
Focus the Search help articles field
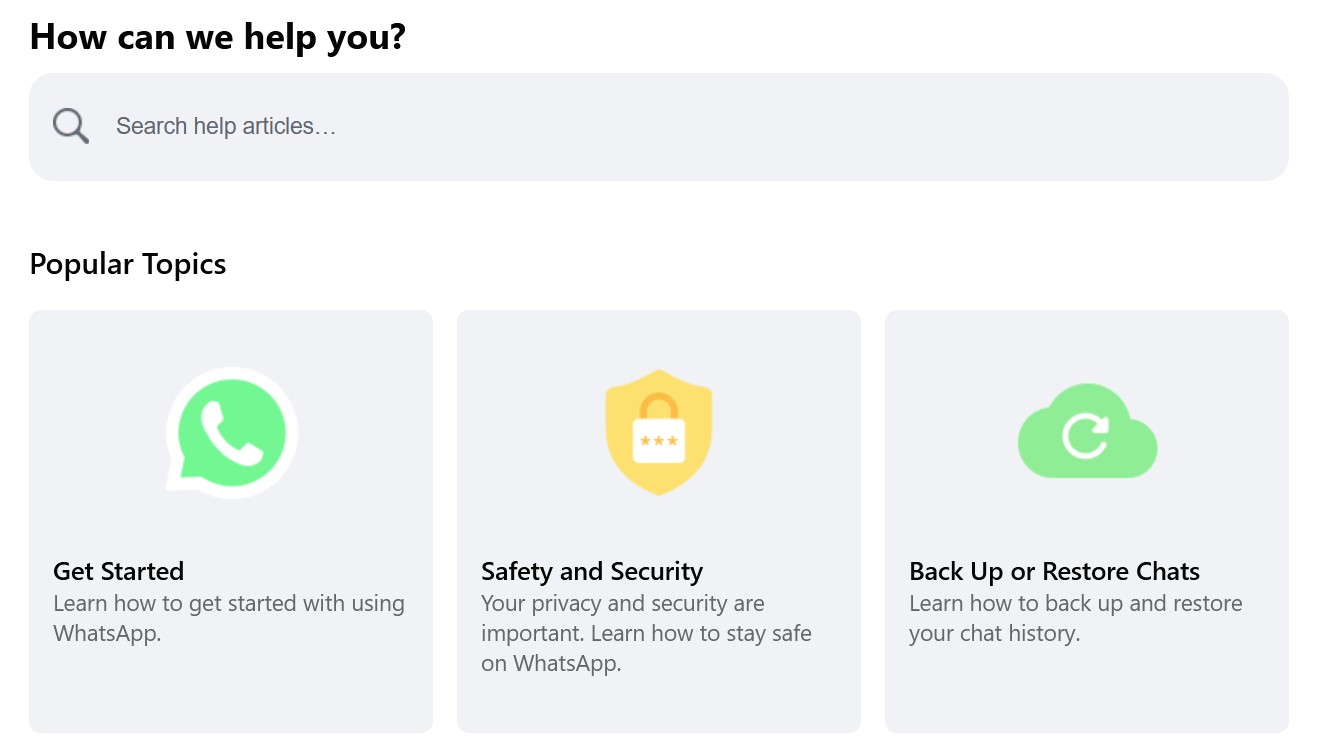point(600,127)
